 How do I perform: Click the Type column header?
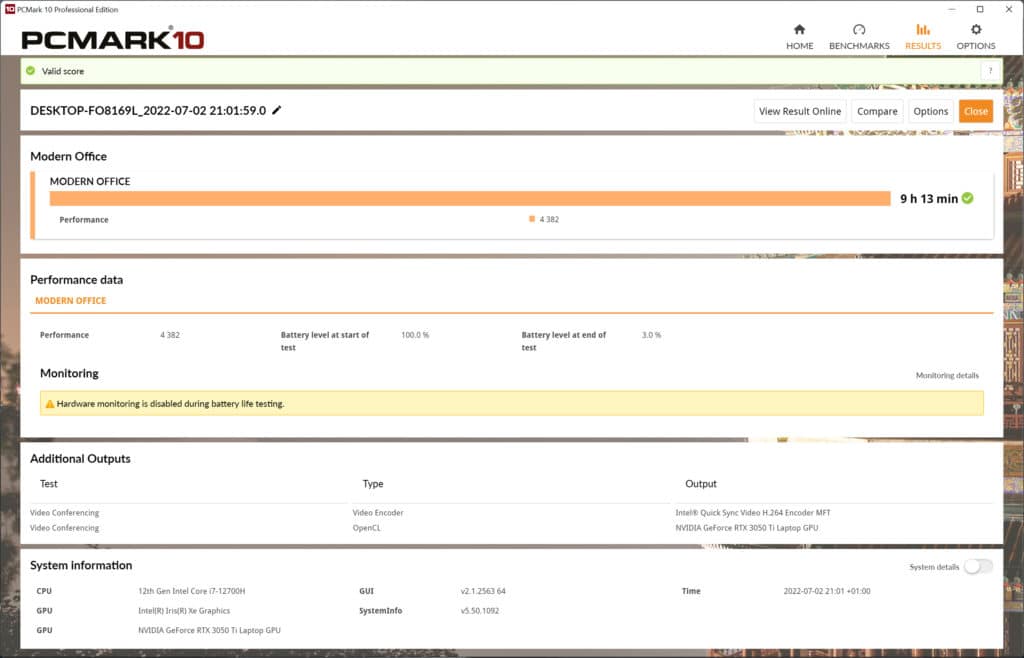pyautogui.click(x=373, y=484)
